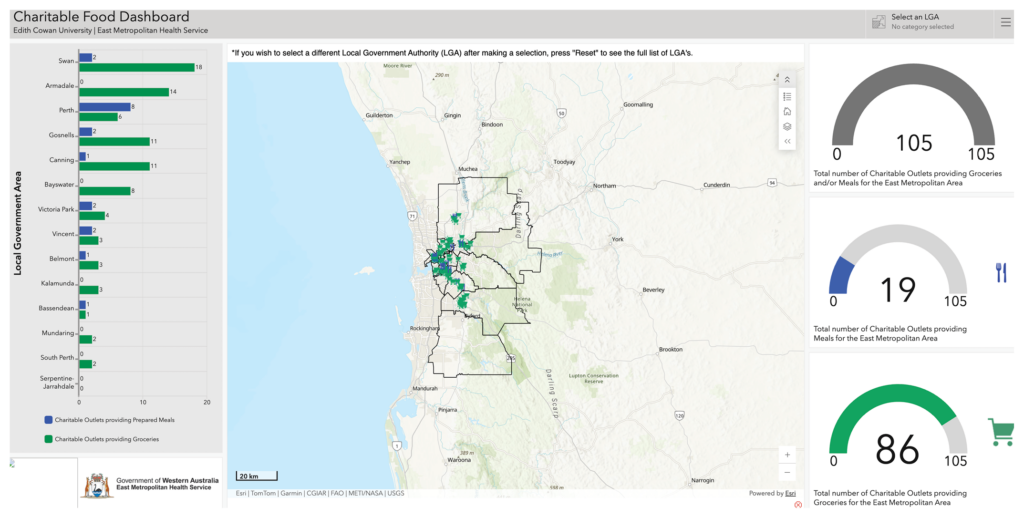
Task: Zoom in with the map plus button
Action: [787, 455]
